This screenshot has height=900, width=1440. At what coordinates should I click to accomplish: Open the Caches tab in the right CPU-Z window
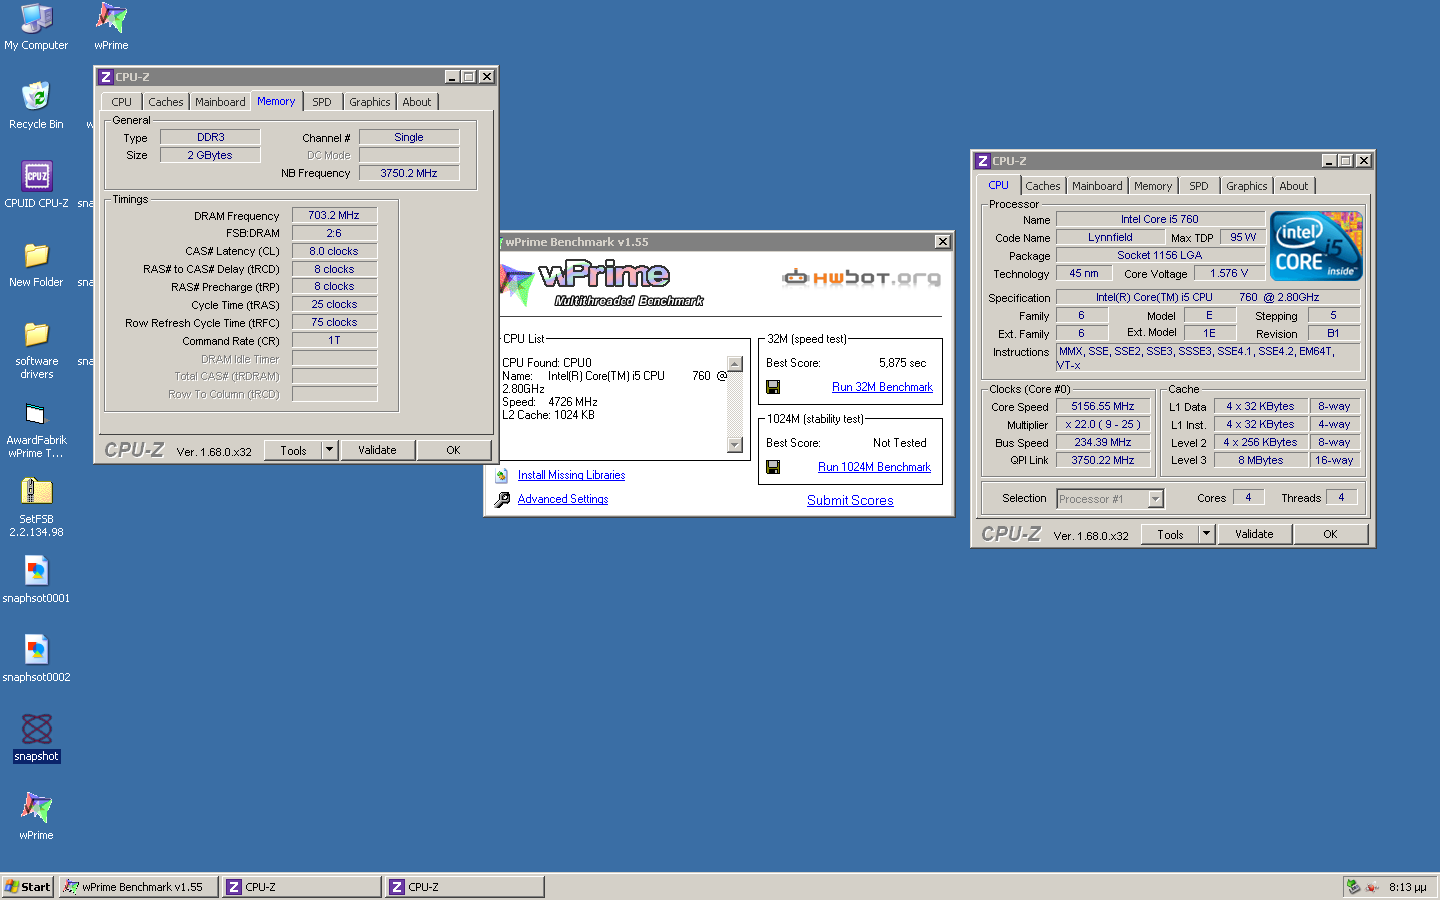(x=1043, y=186)
